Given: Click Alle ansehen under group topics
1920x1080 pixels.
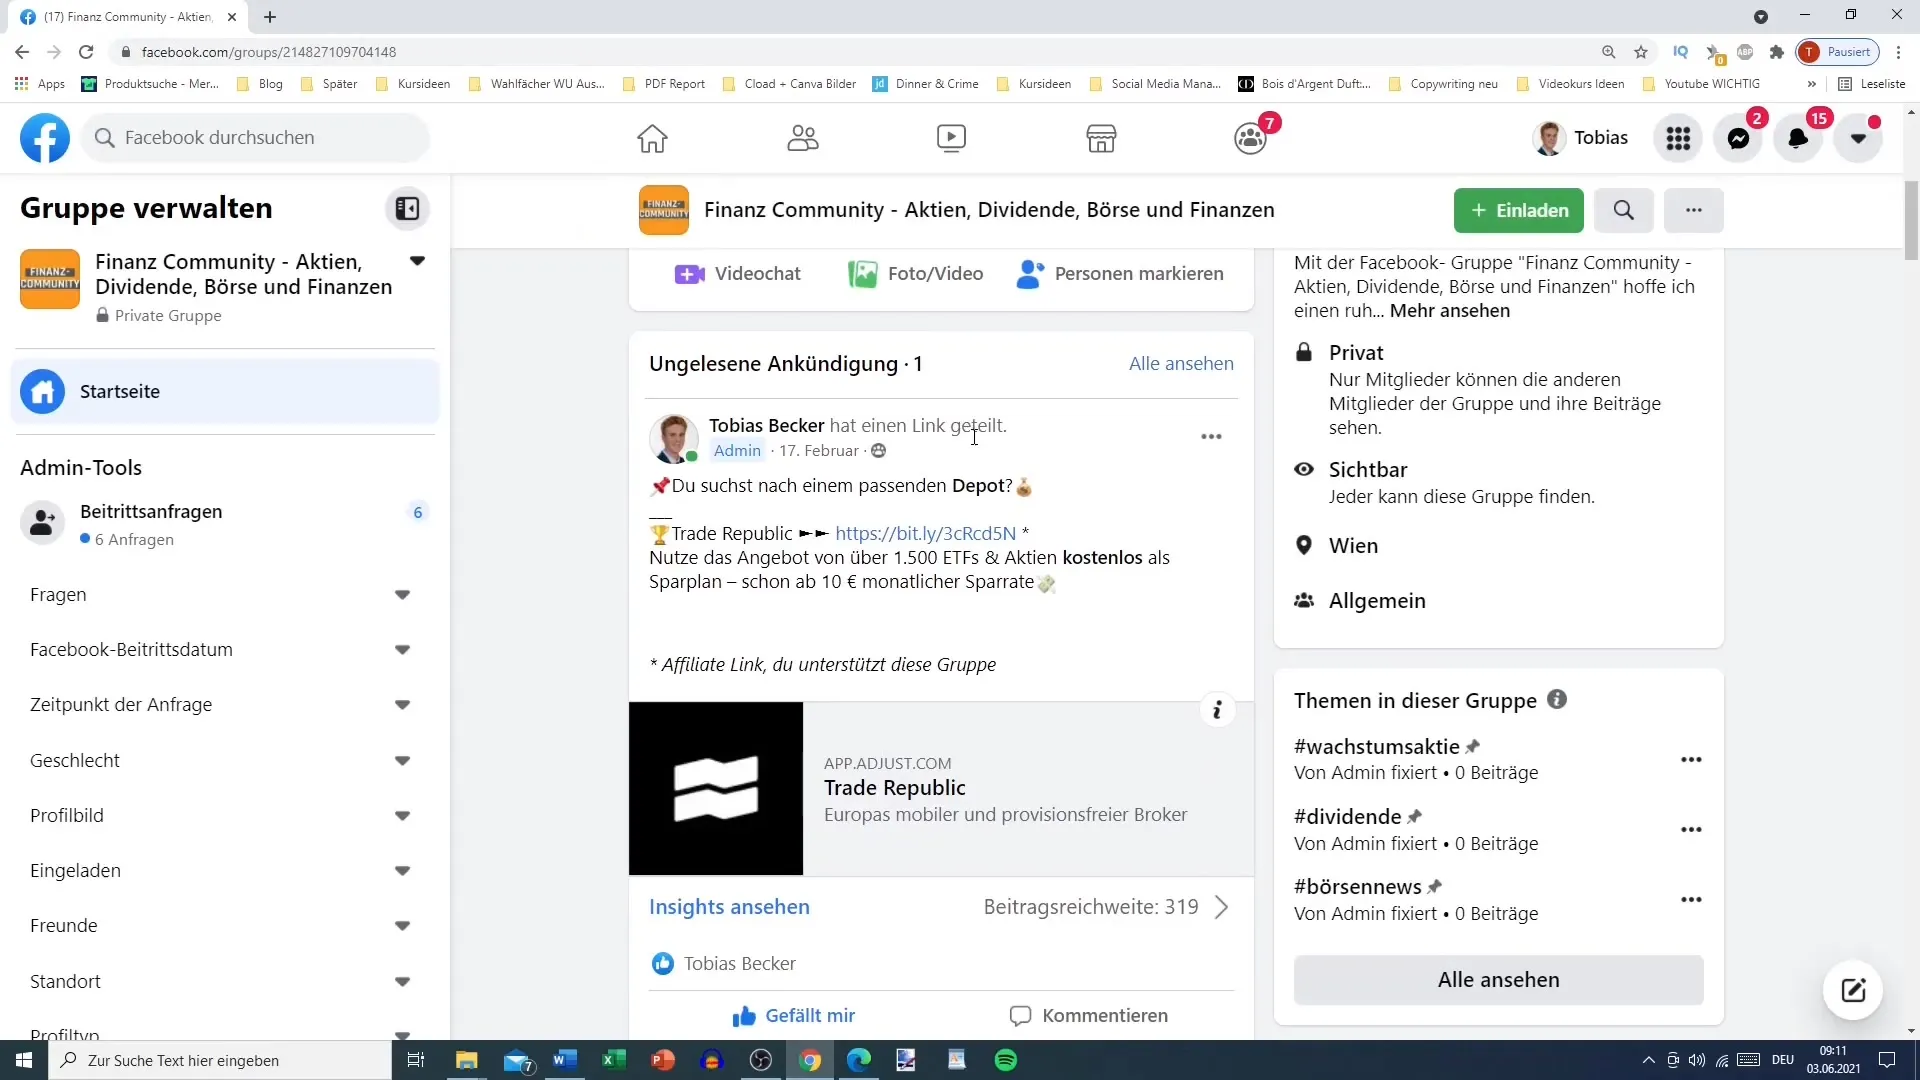Looking at the screenshot, I should pyautogui.click(x=1498, y=980).
